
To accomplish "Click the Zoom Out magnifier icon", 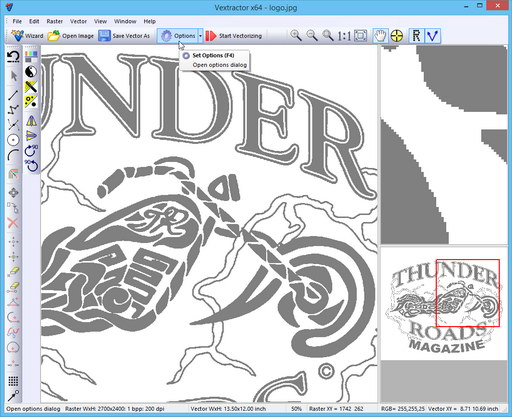I will point(312,35).
